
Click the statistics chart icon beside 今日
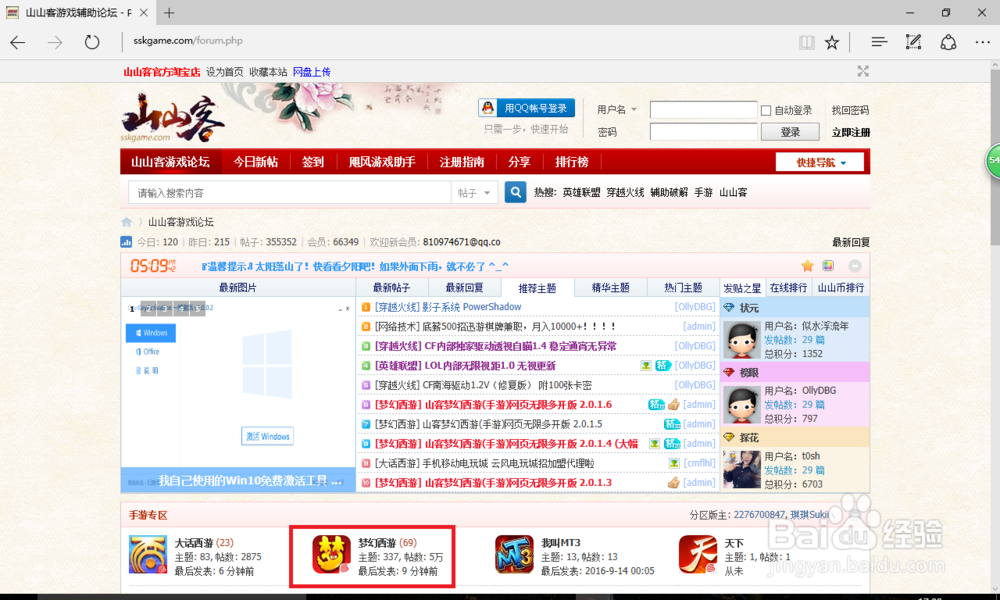point(126,242)
